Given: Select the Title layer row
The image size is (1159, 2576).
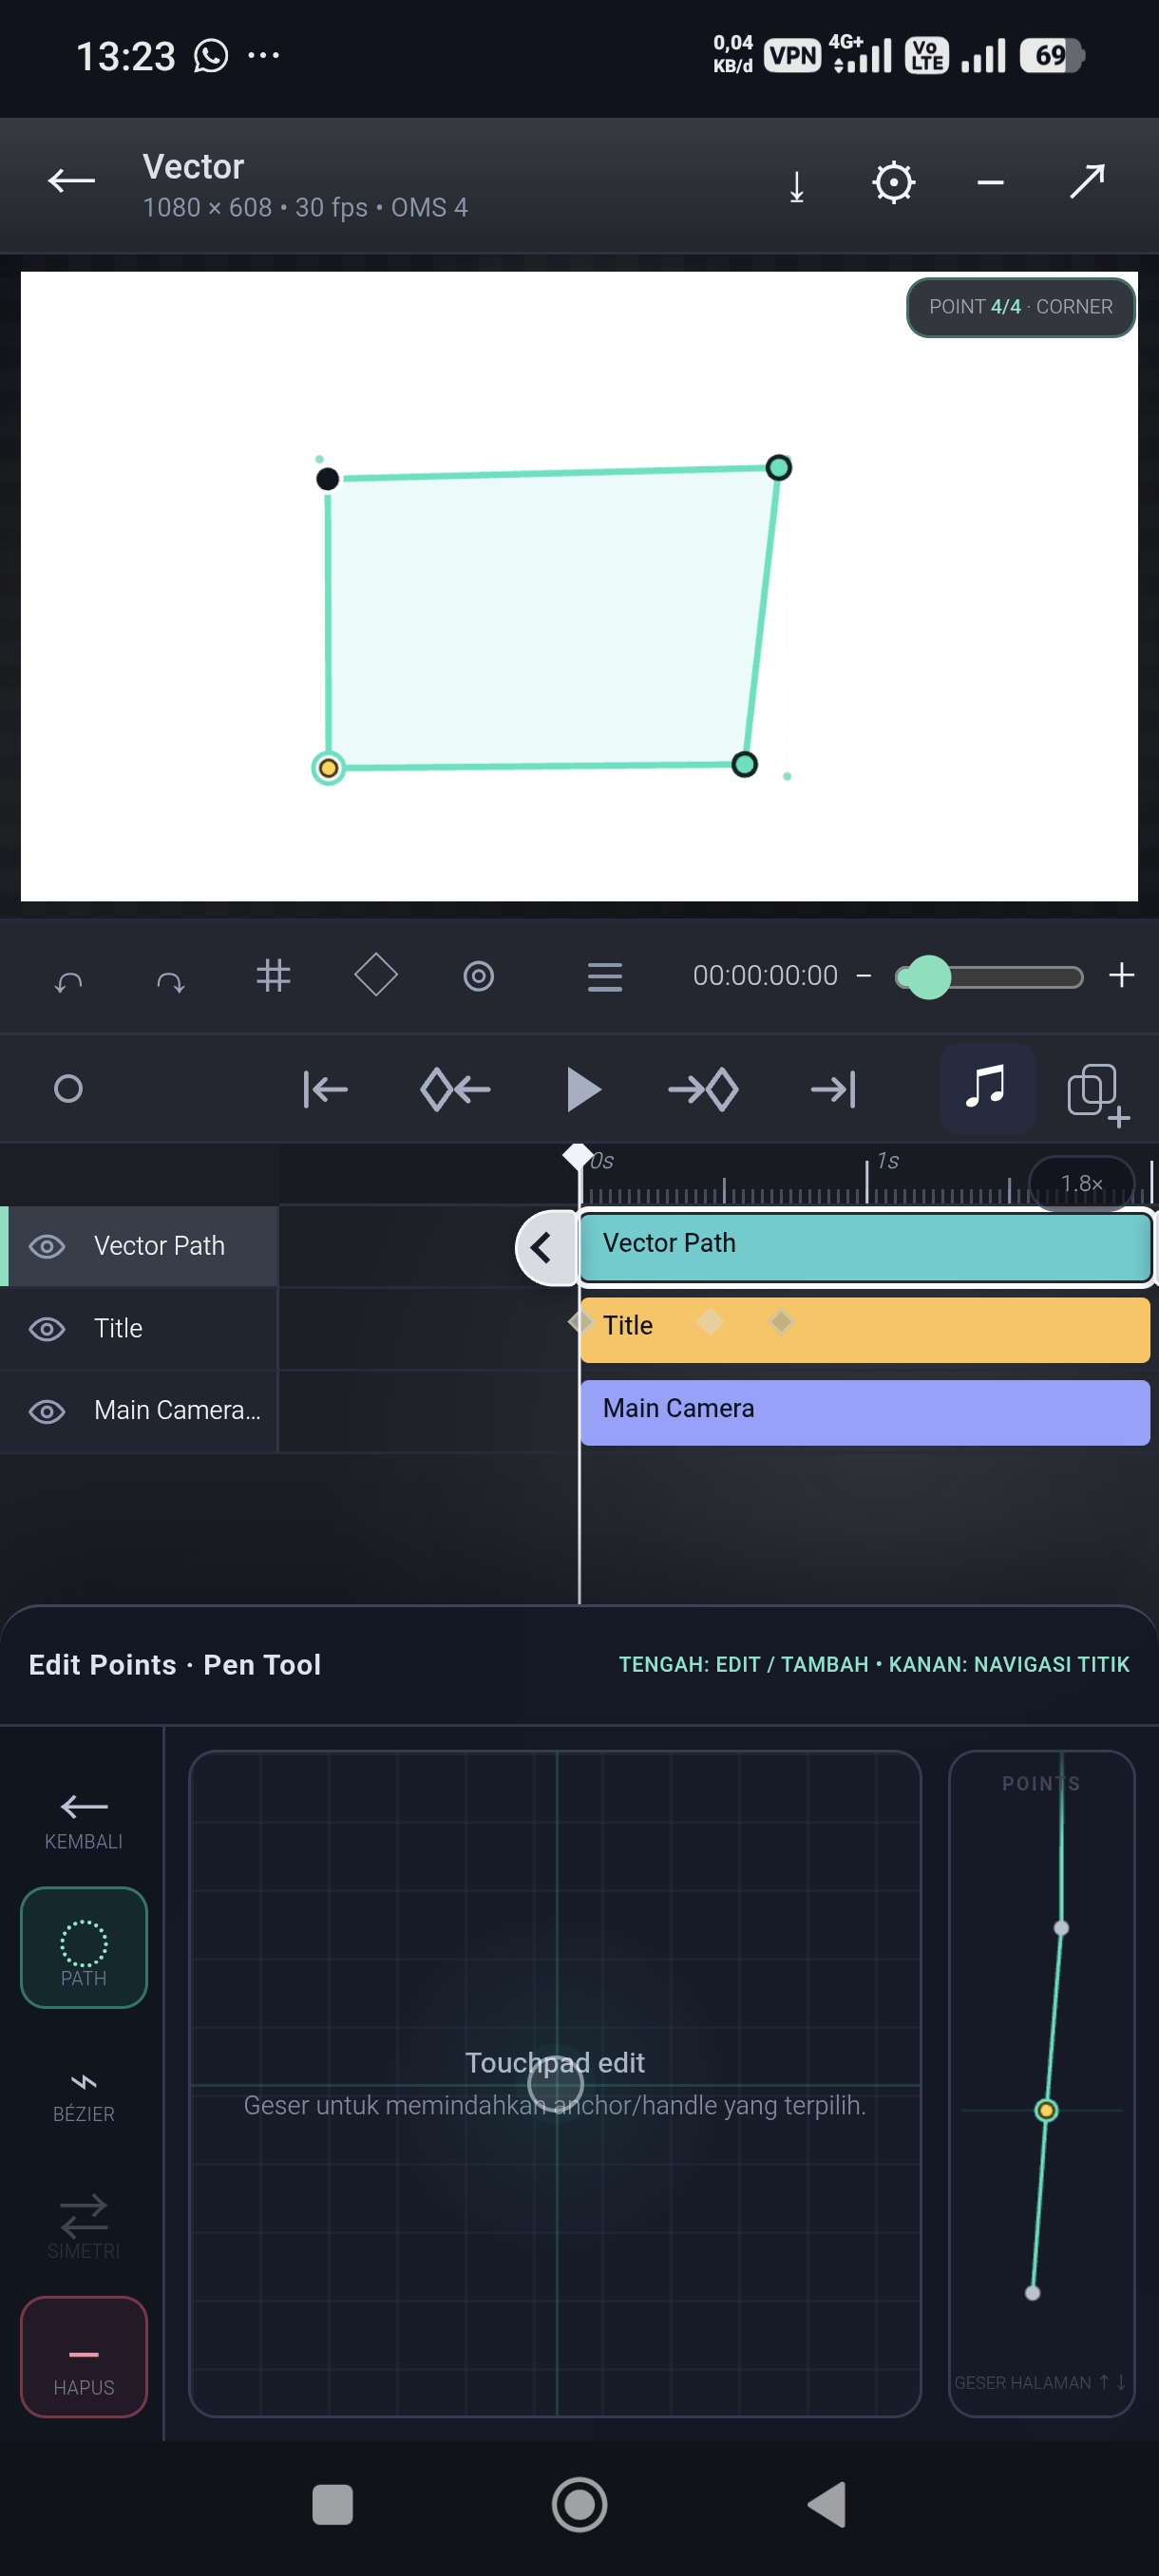Looking at the screenshot, I should pyautogui.click(x=140, y=1328).
